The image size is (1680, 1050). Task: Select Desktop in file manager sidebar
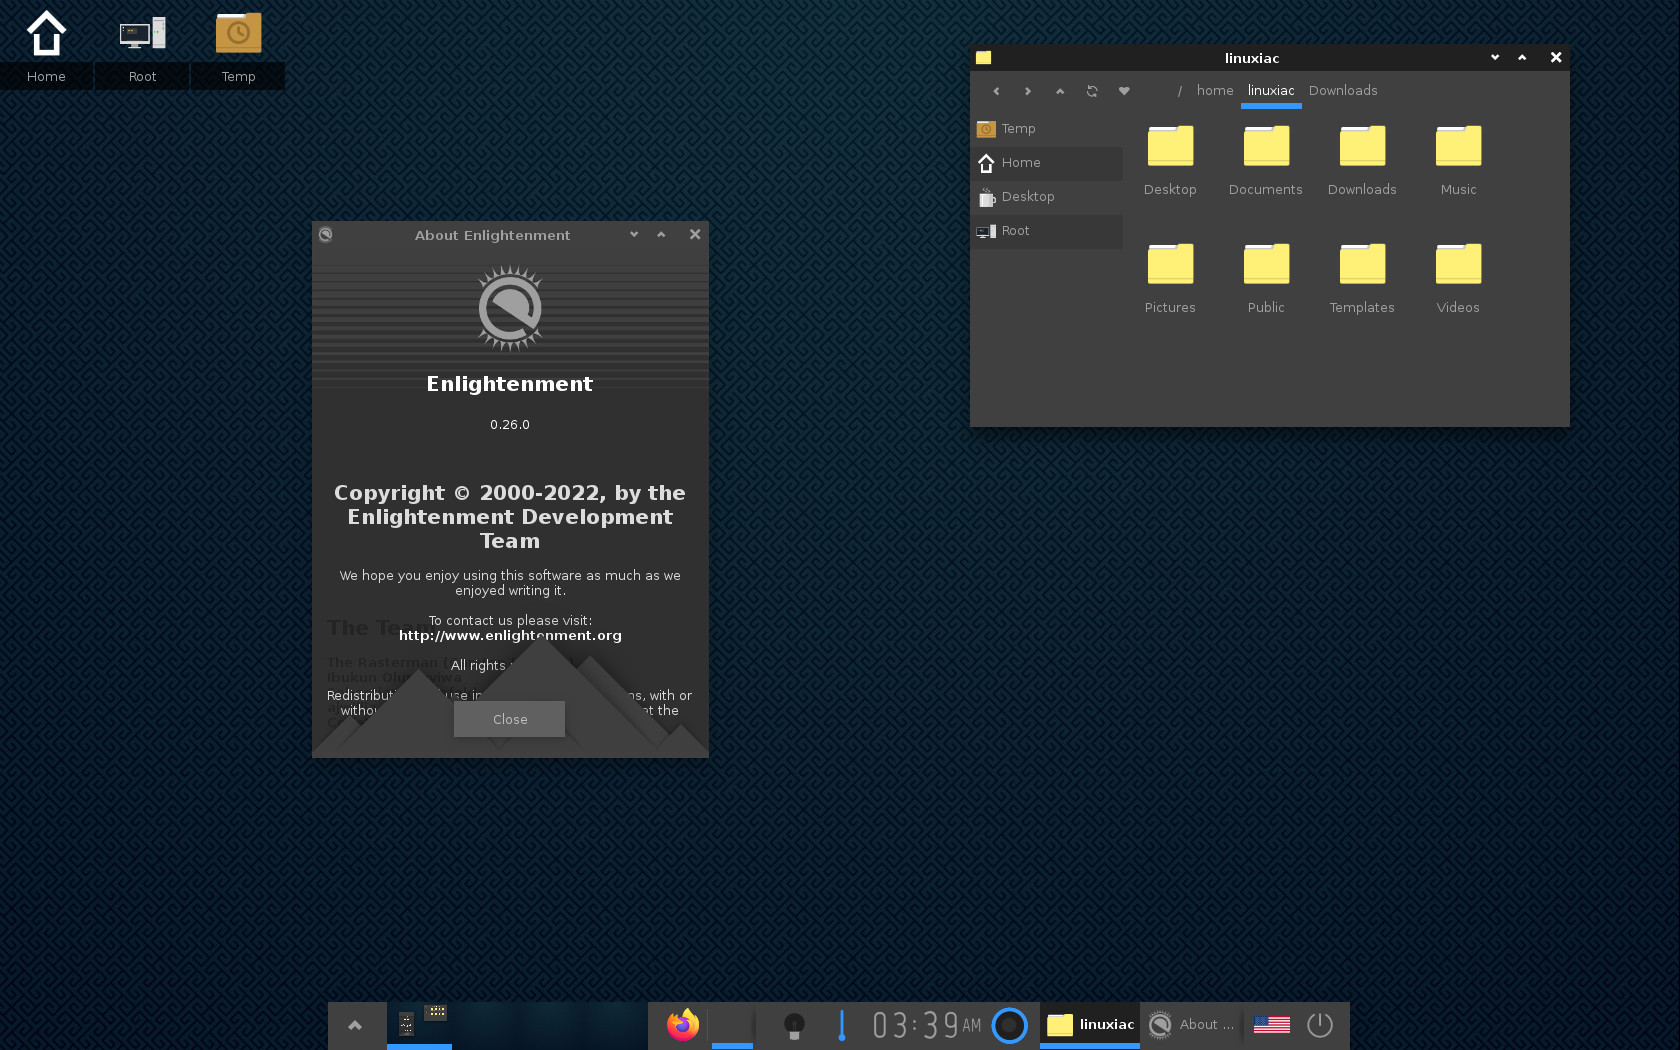click(1047, 197)
